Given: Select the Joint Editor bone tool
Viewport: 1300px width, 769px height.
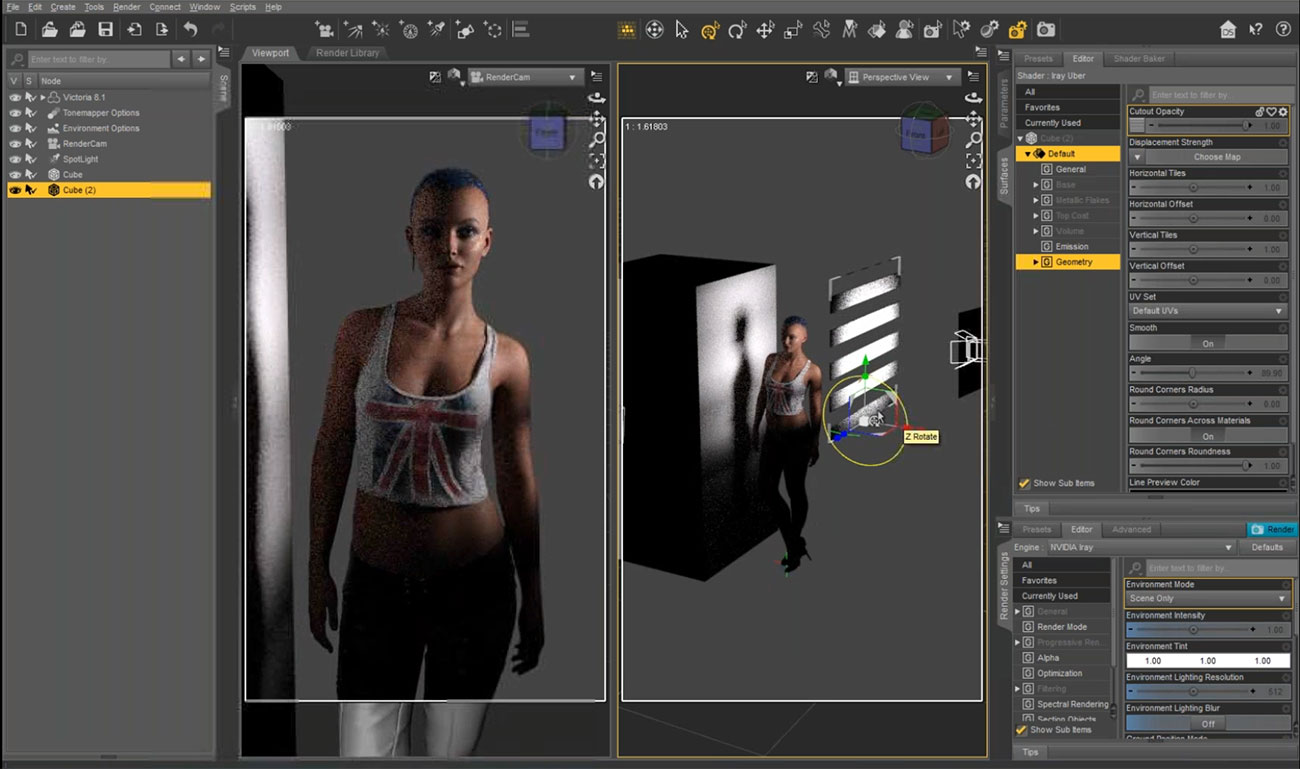Looking at the screenshot, I should (x=821, y=30).
